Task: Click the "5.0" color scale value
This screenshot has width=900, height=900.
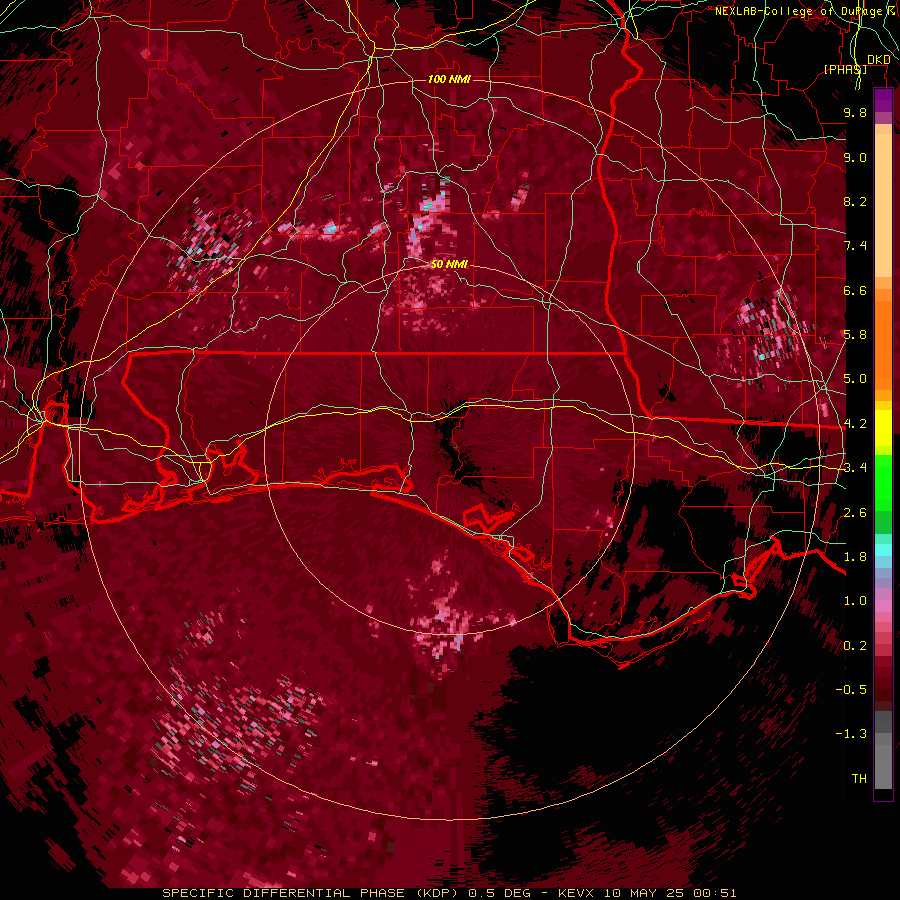Action: point(855,379)
